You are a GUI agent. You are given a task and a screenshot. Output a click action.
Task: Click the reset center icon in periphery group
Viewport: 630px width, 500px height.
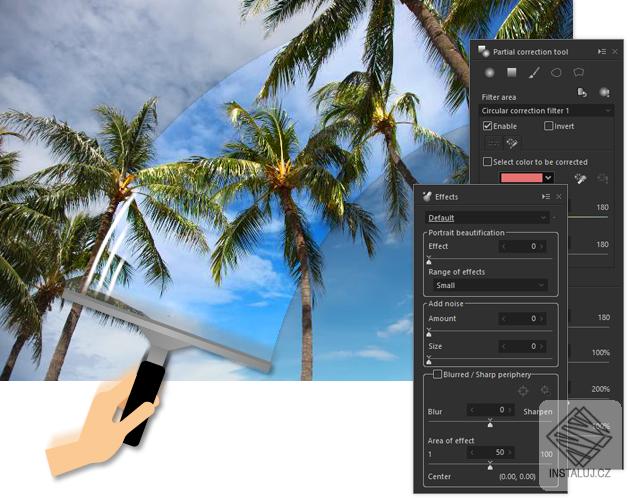[545, 390]
